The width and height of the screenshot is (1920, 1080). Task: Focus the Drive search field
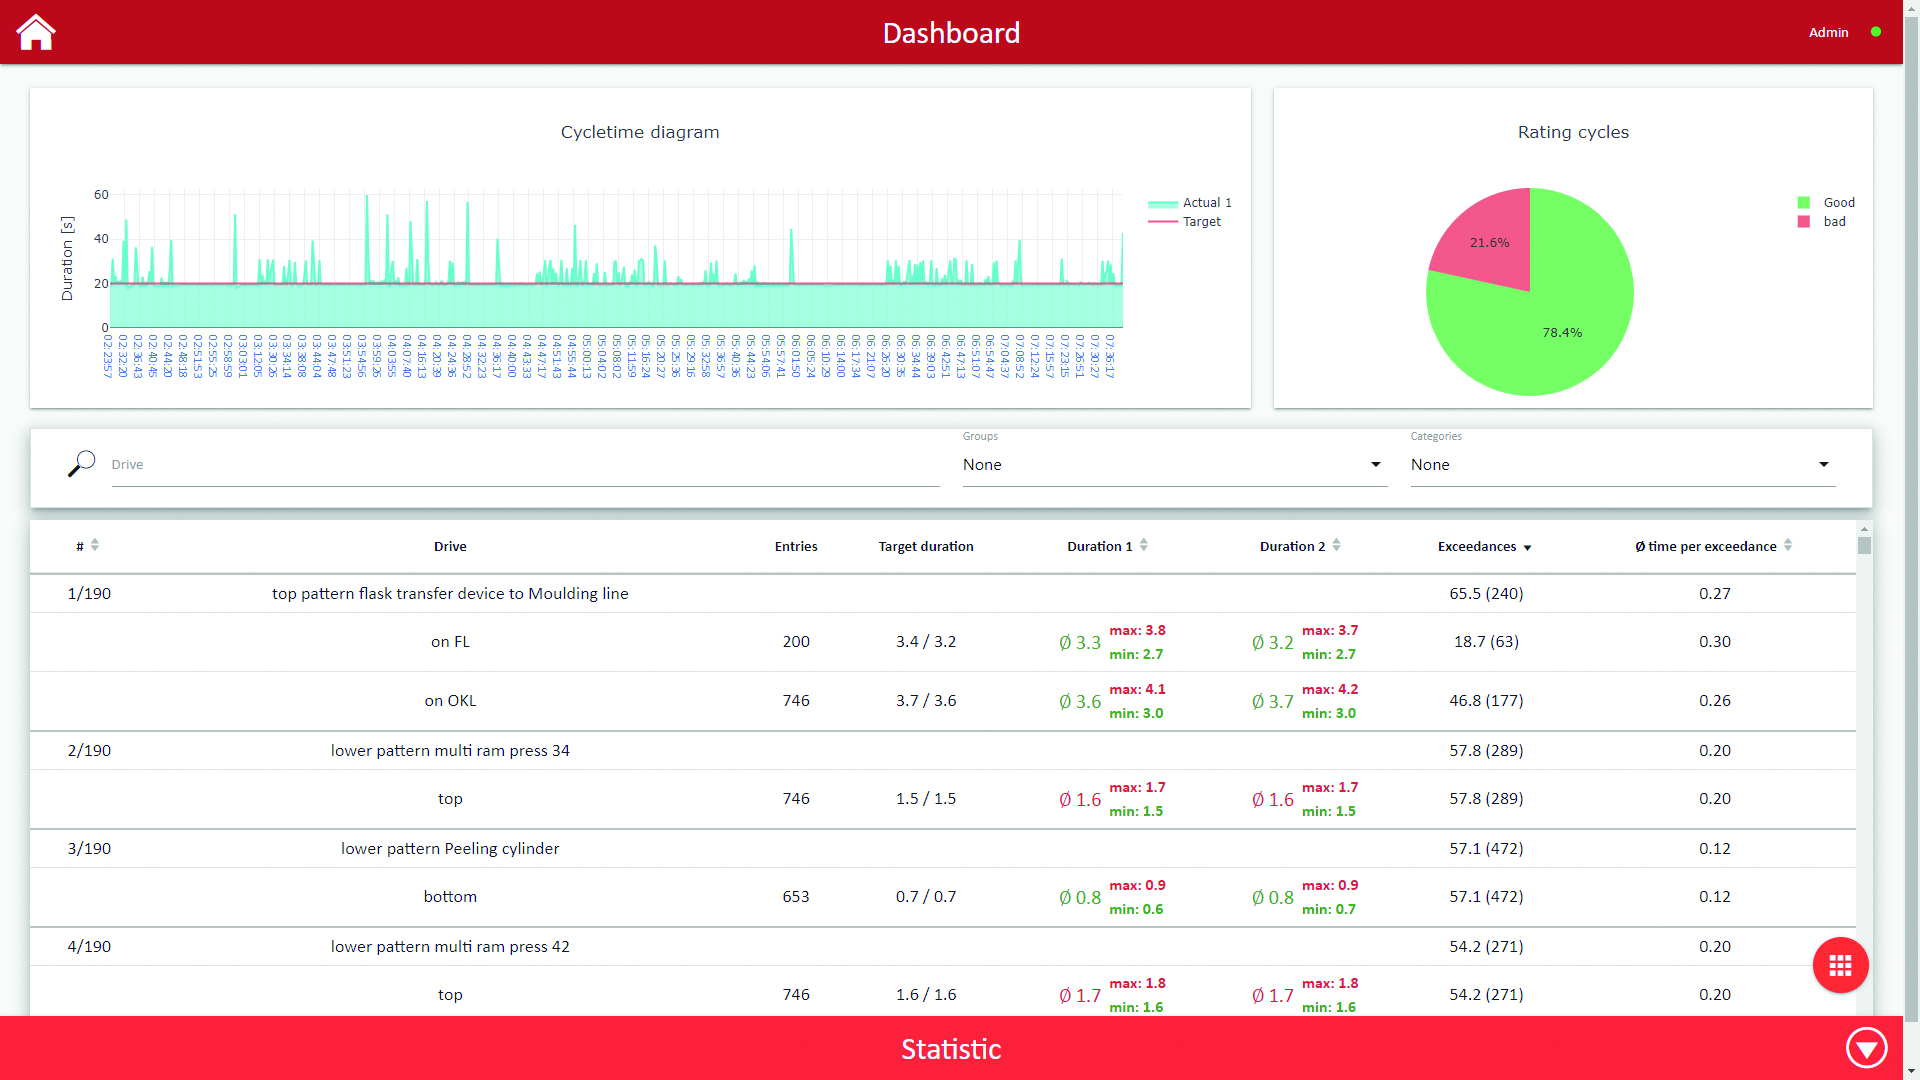tap(525, 465)
